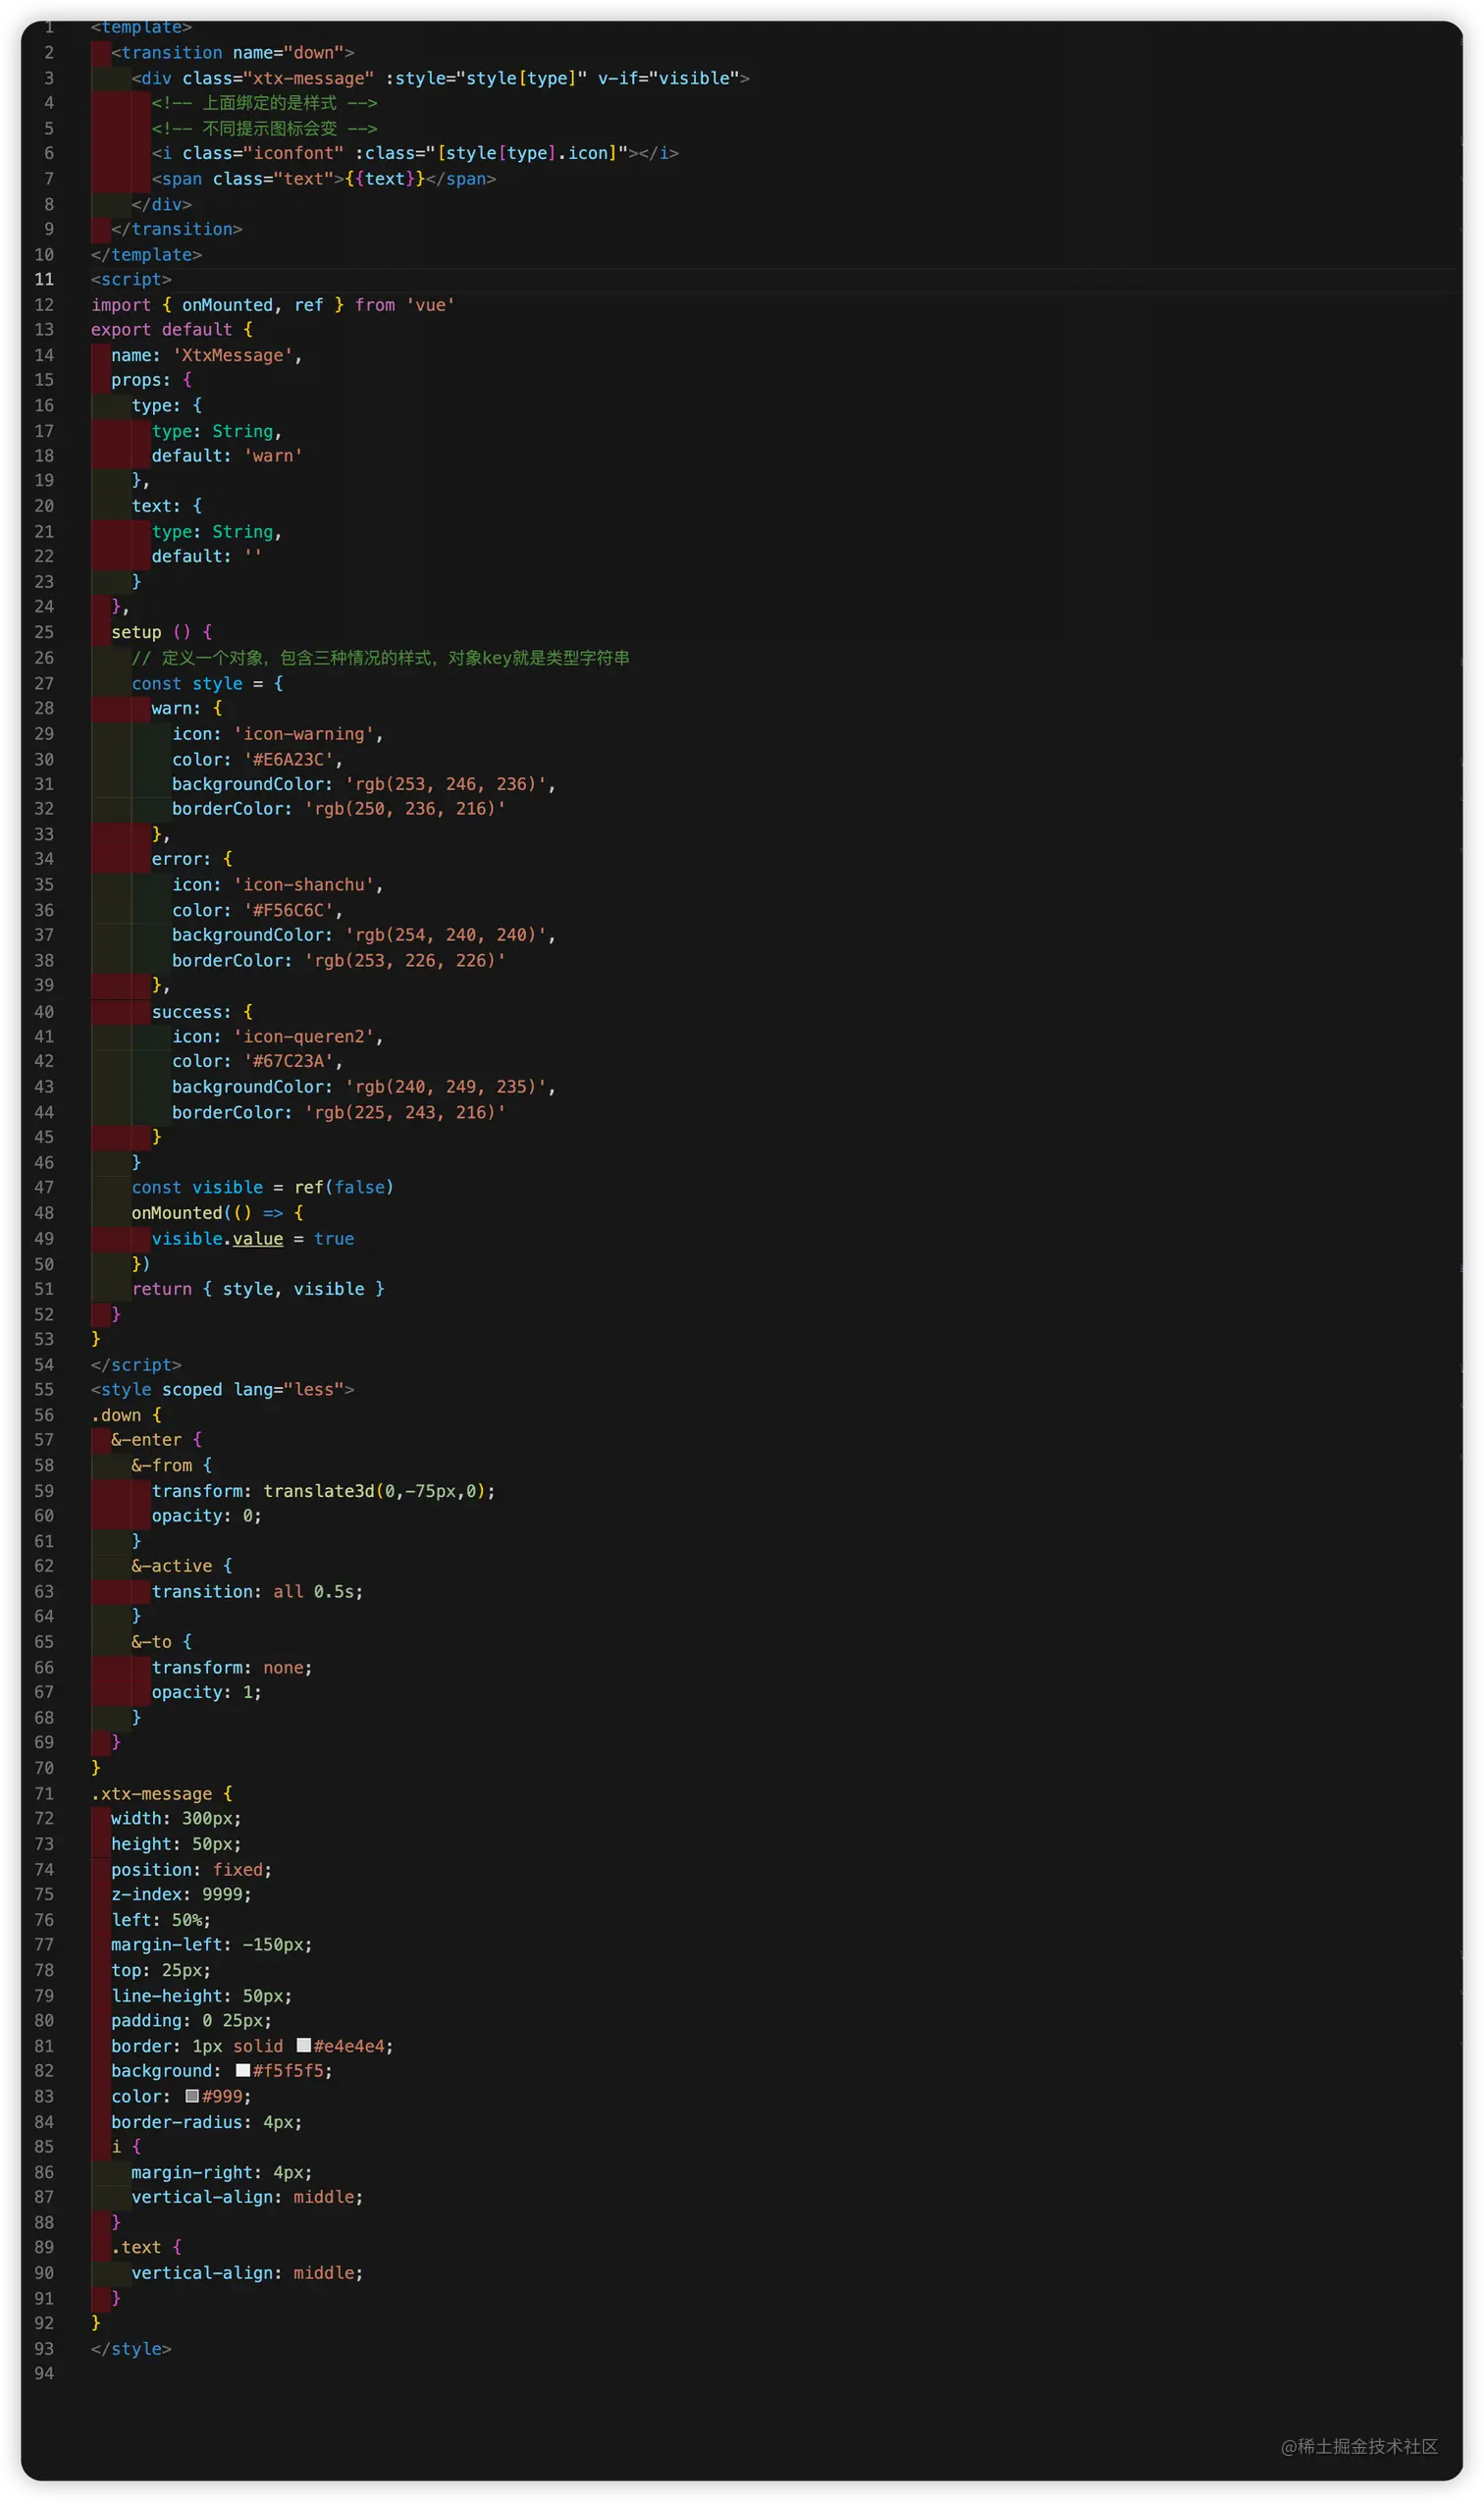Click the comment '不同提示图标会变'

[264, 128]
